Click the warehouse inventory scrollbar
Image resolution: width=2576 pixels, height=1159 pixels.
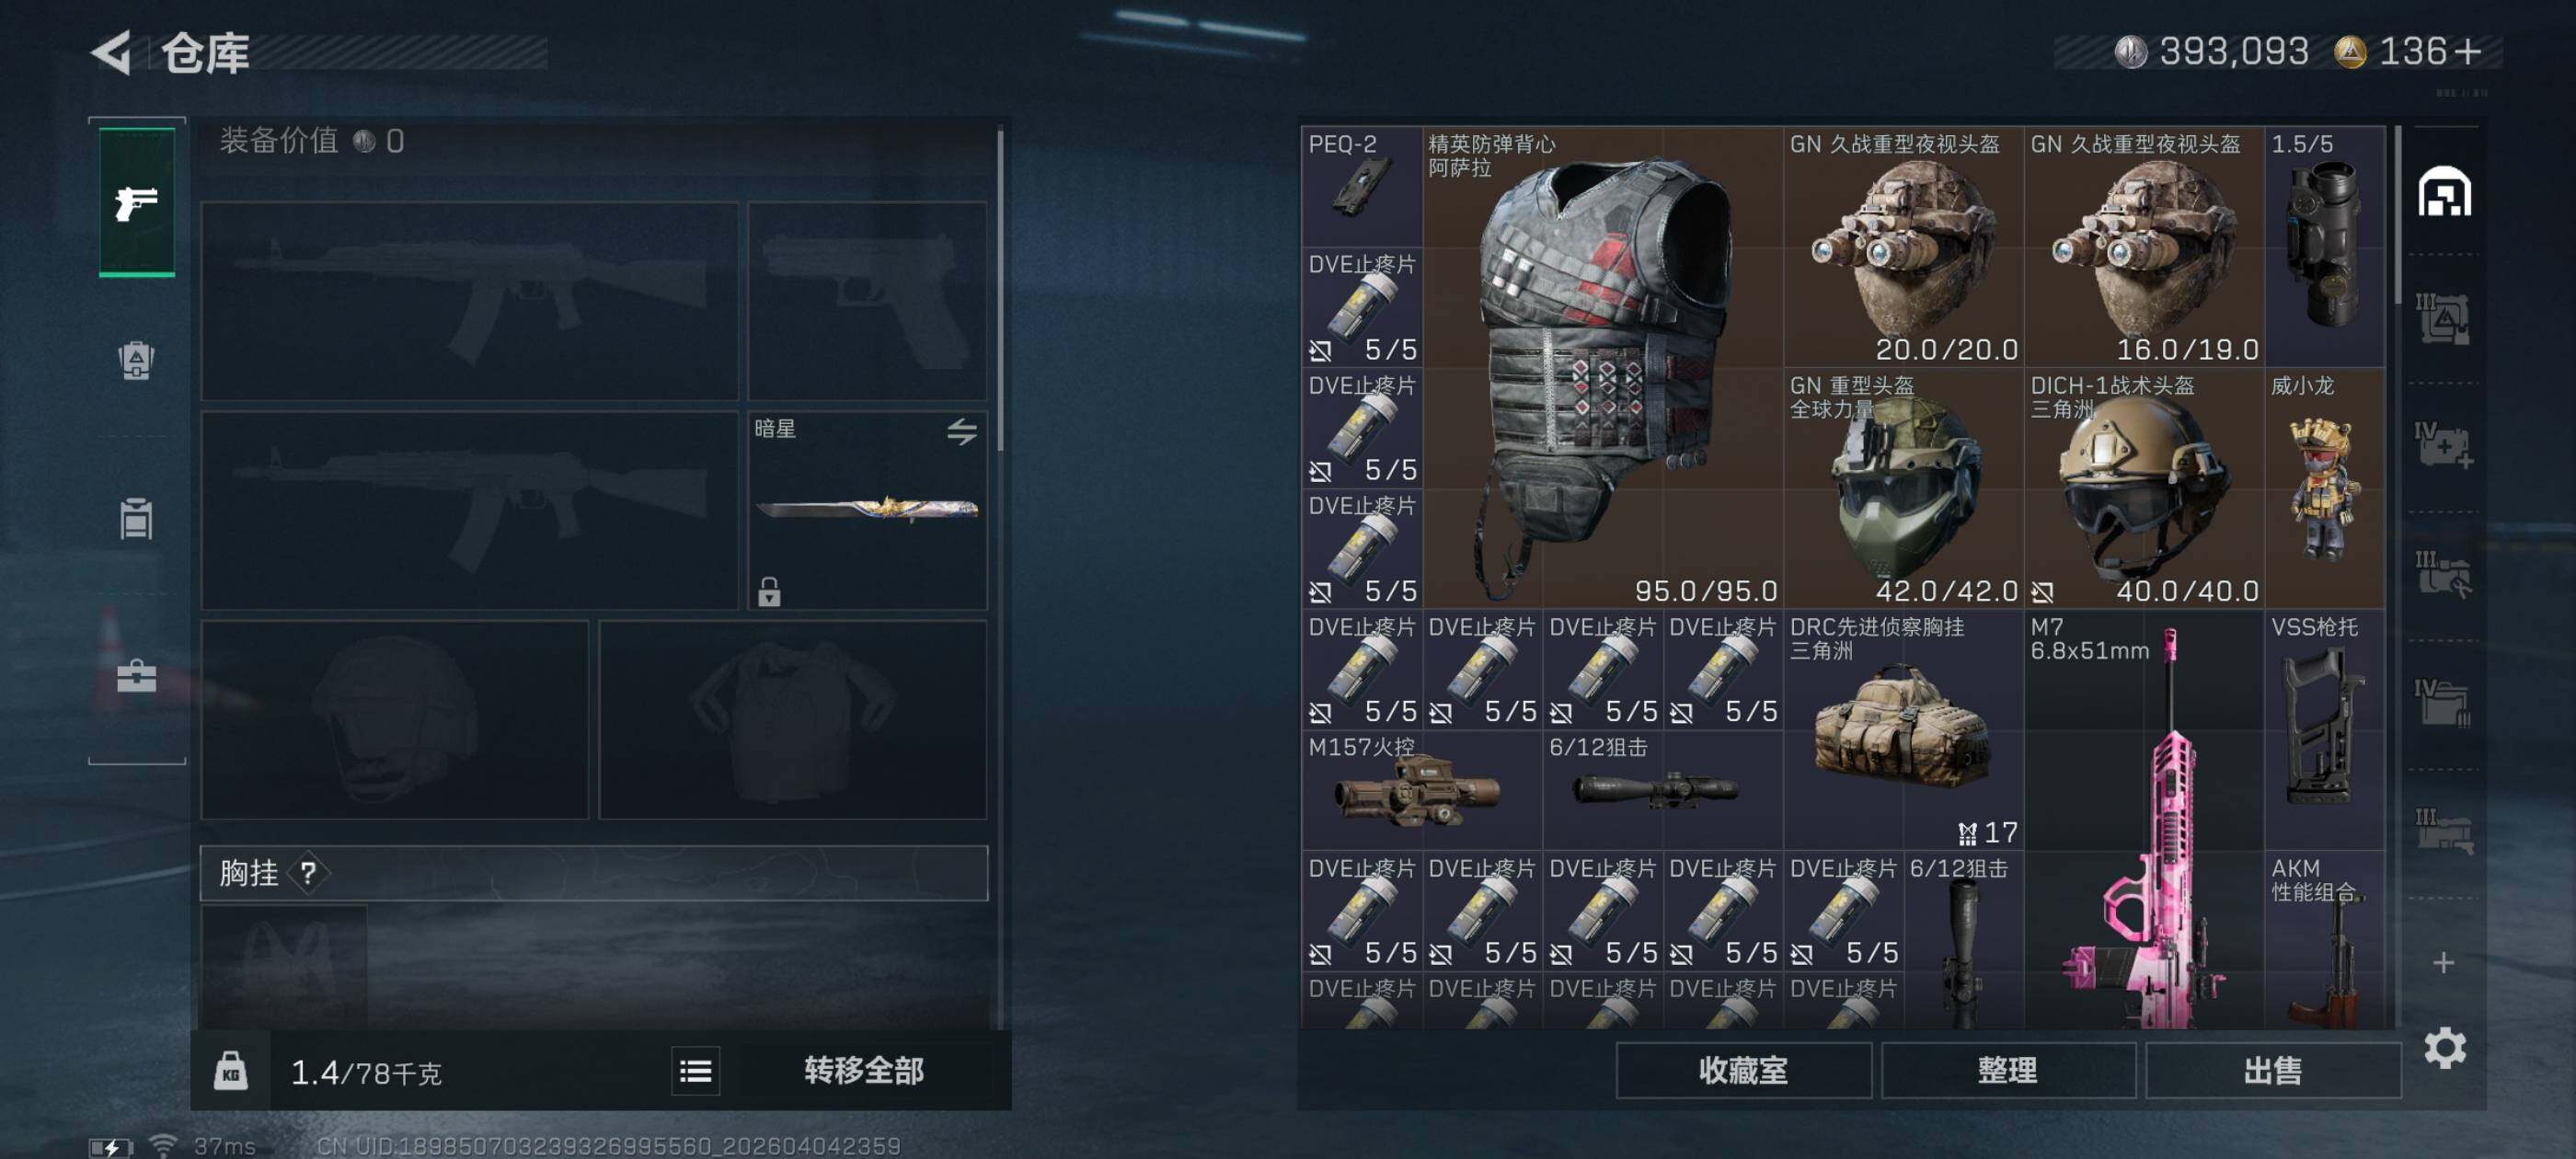pos(2398,216)
